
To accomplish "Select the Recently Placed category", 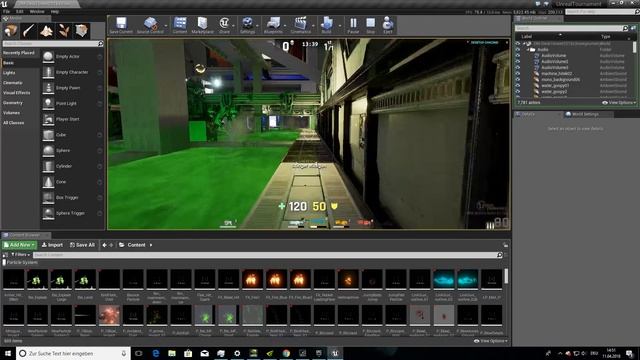I will (x=19, y=53).
